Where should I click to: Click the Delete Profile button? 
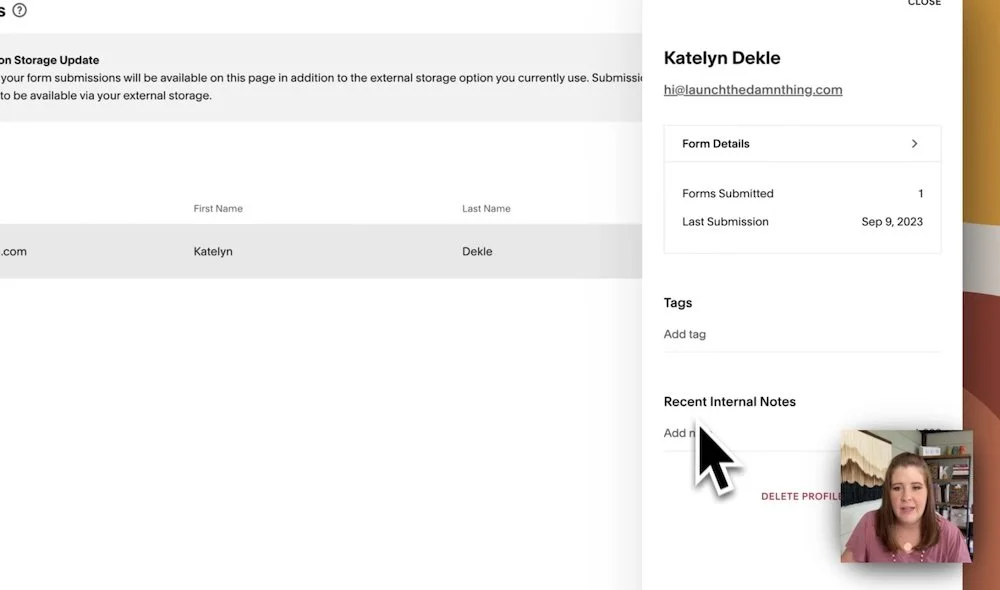coord(801,496)
